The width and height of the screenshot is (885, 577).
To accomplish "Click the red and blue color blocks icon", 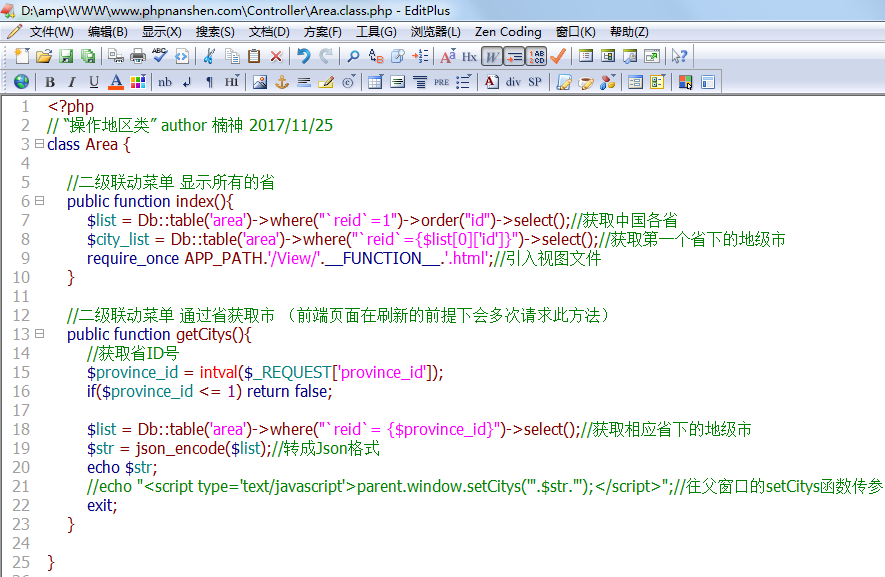I will [x=685, y=82].
